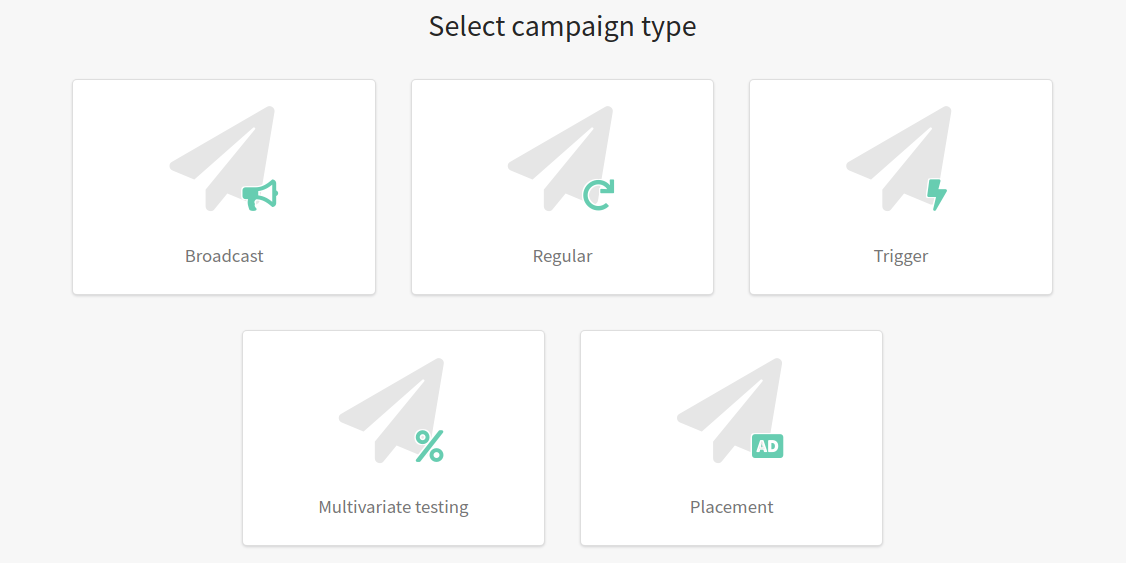Choose the Trigger campaign type card
The image size is (1126, 563).
click(901, 187)
